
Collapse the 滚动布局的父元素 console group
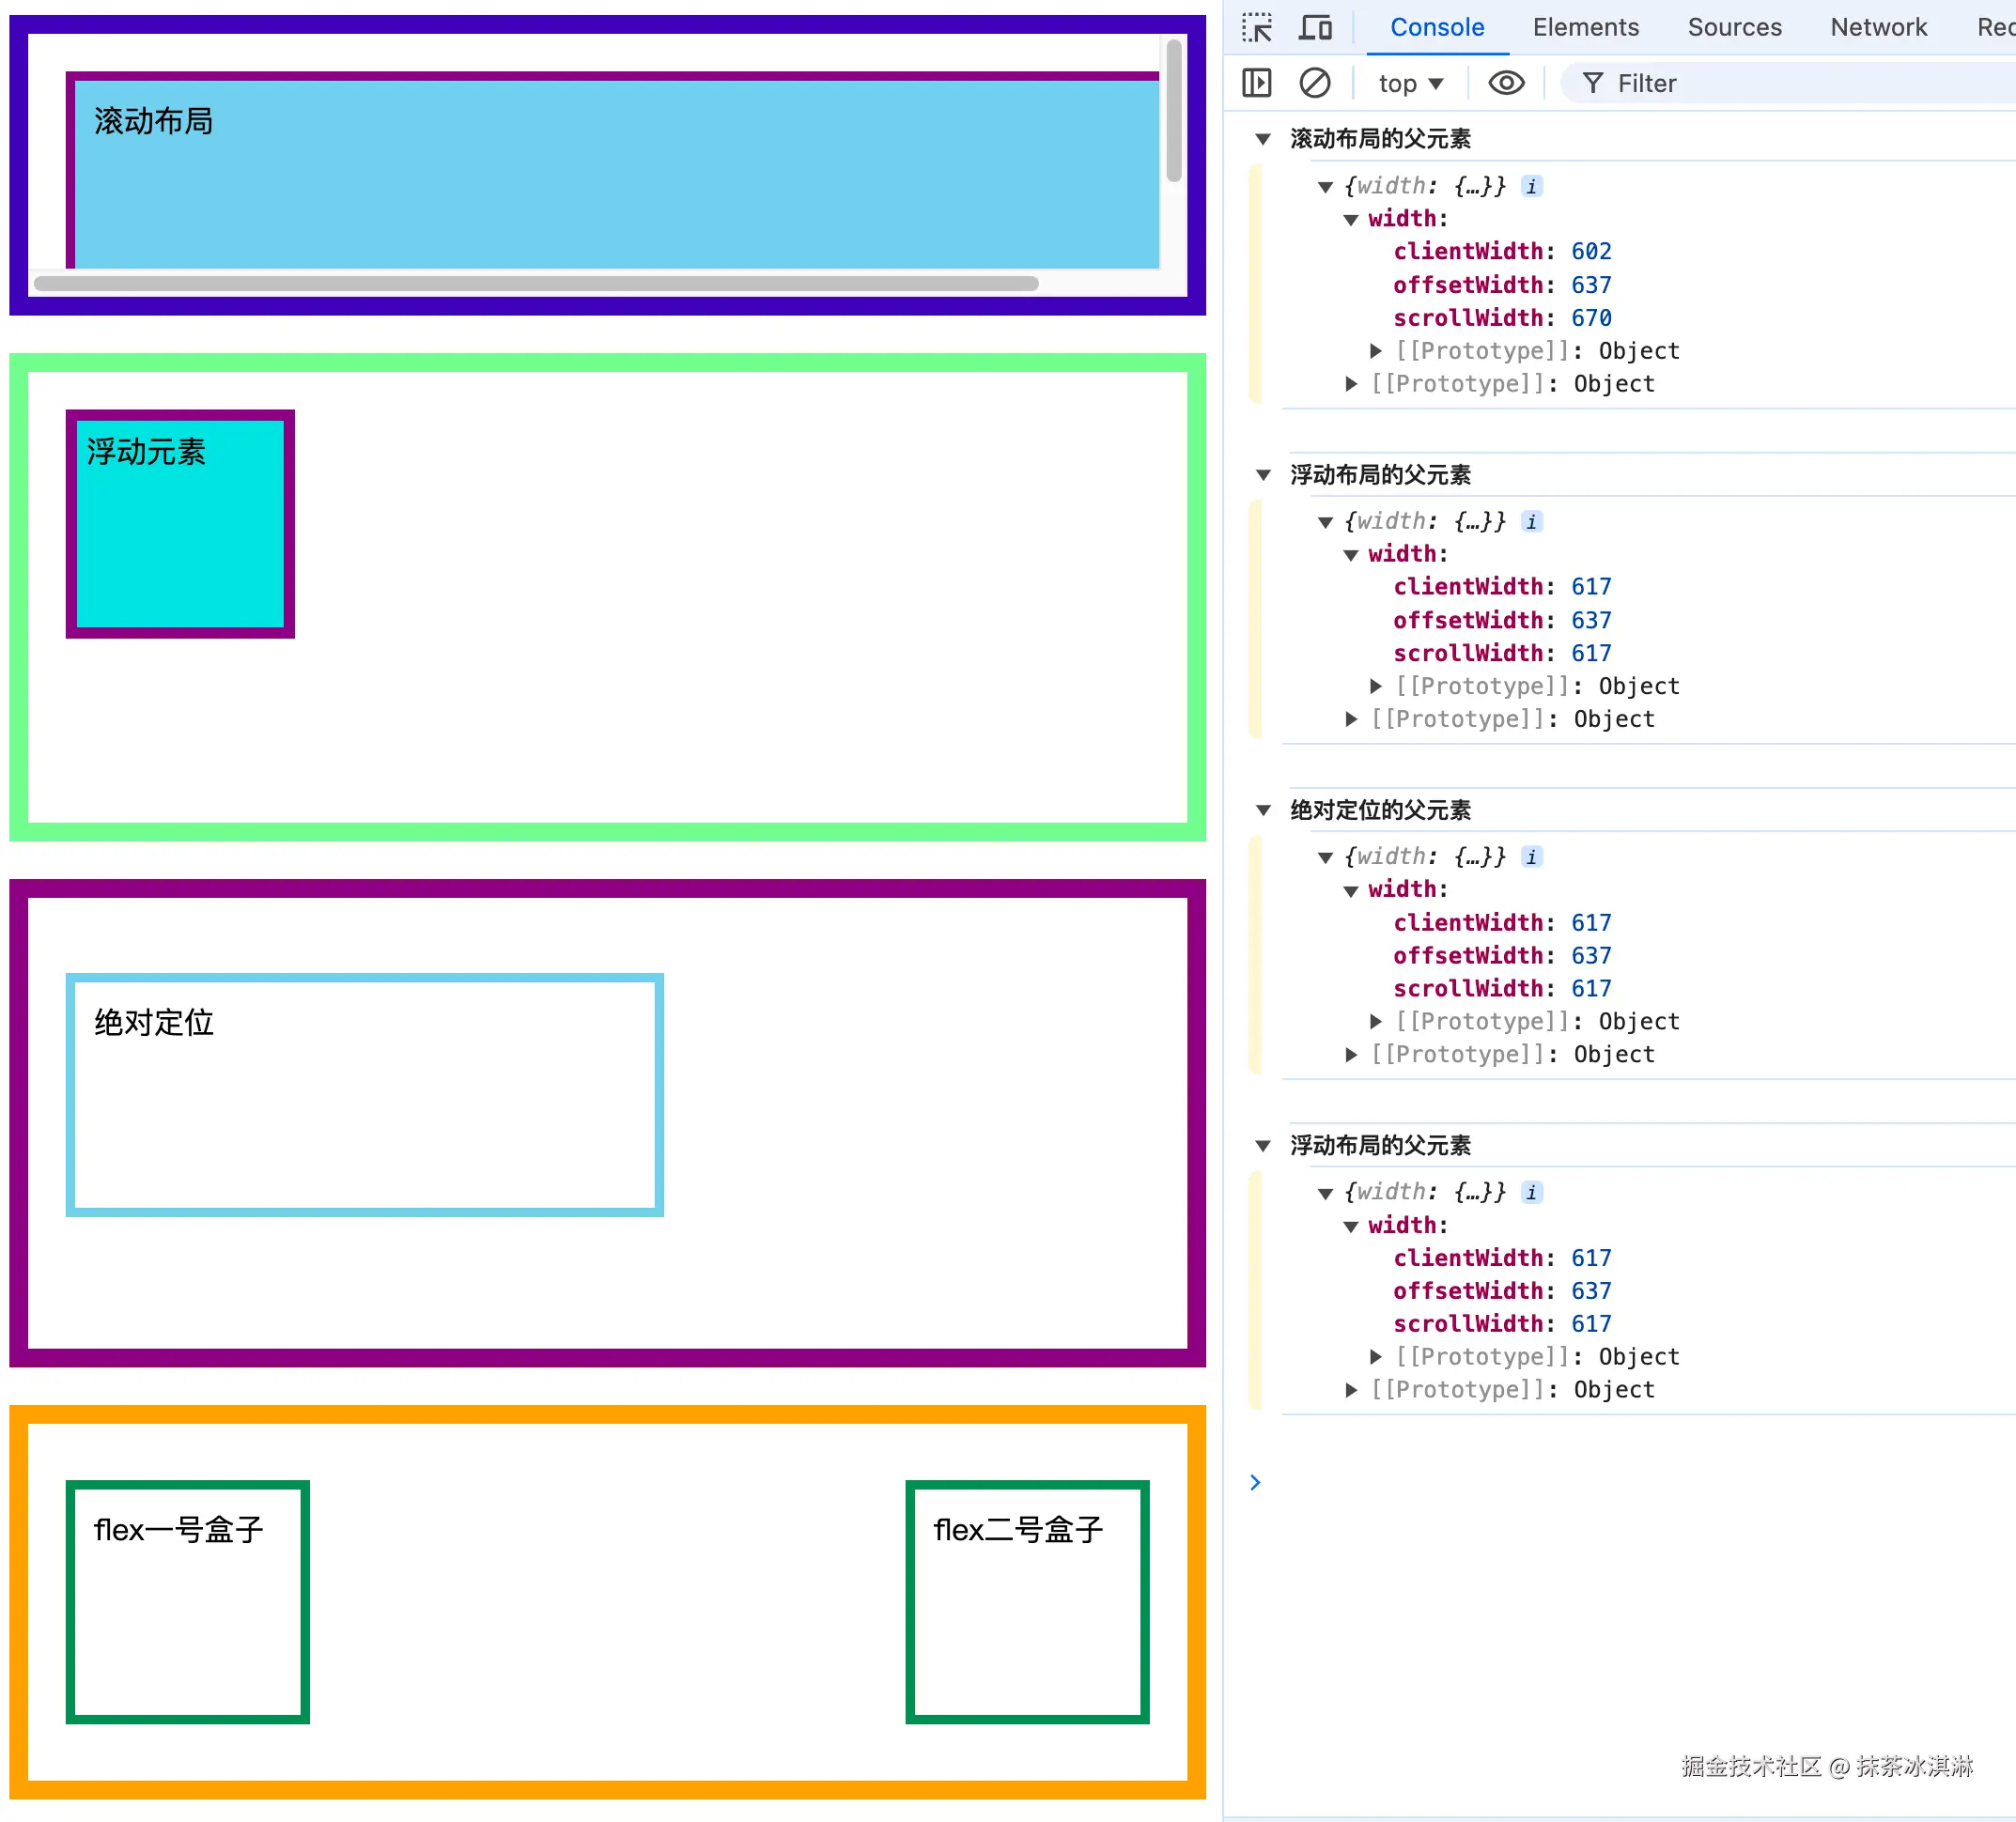pos(1263,139)
